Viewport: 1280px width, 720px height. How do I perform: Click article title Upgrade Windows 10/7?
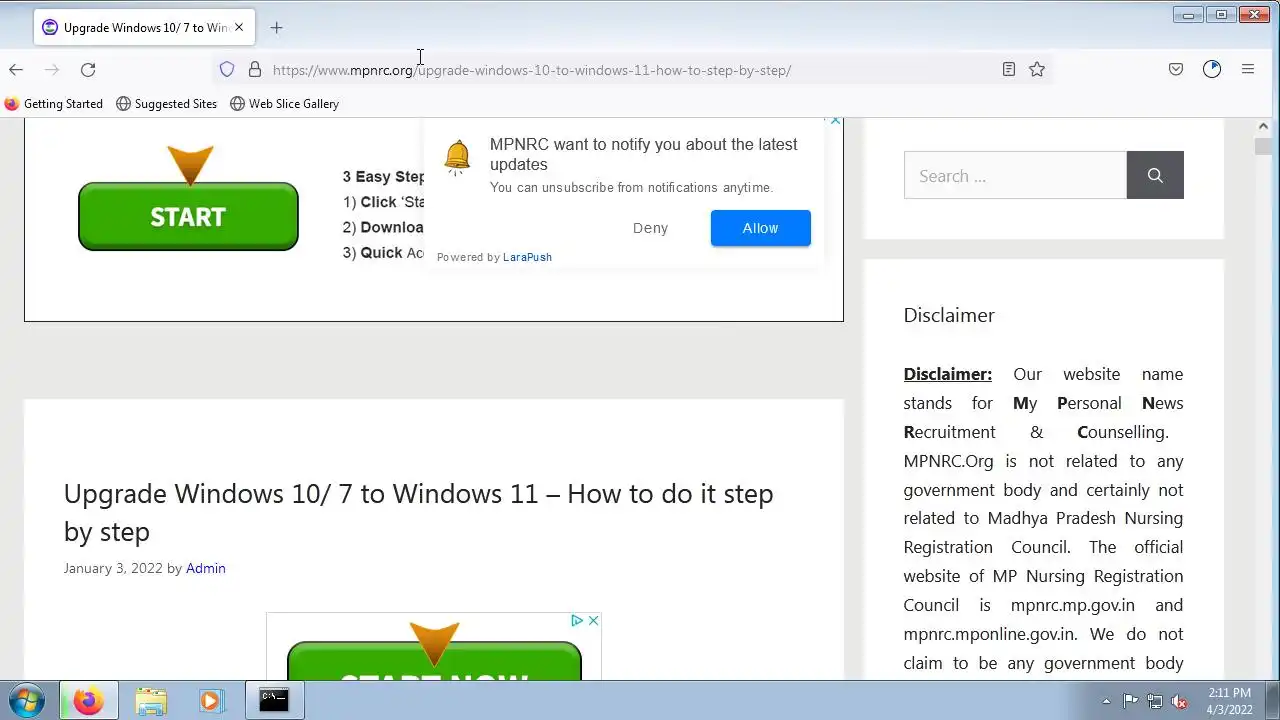click(x=418, y=512)
